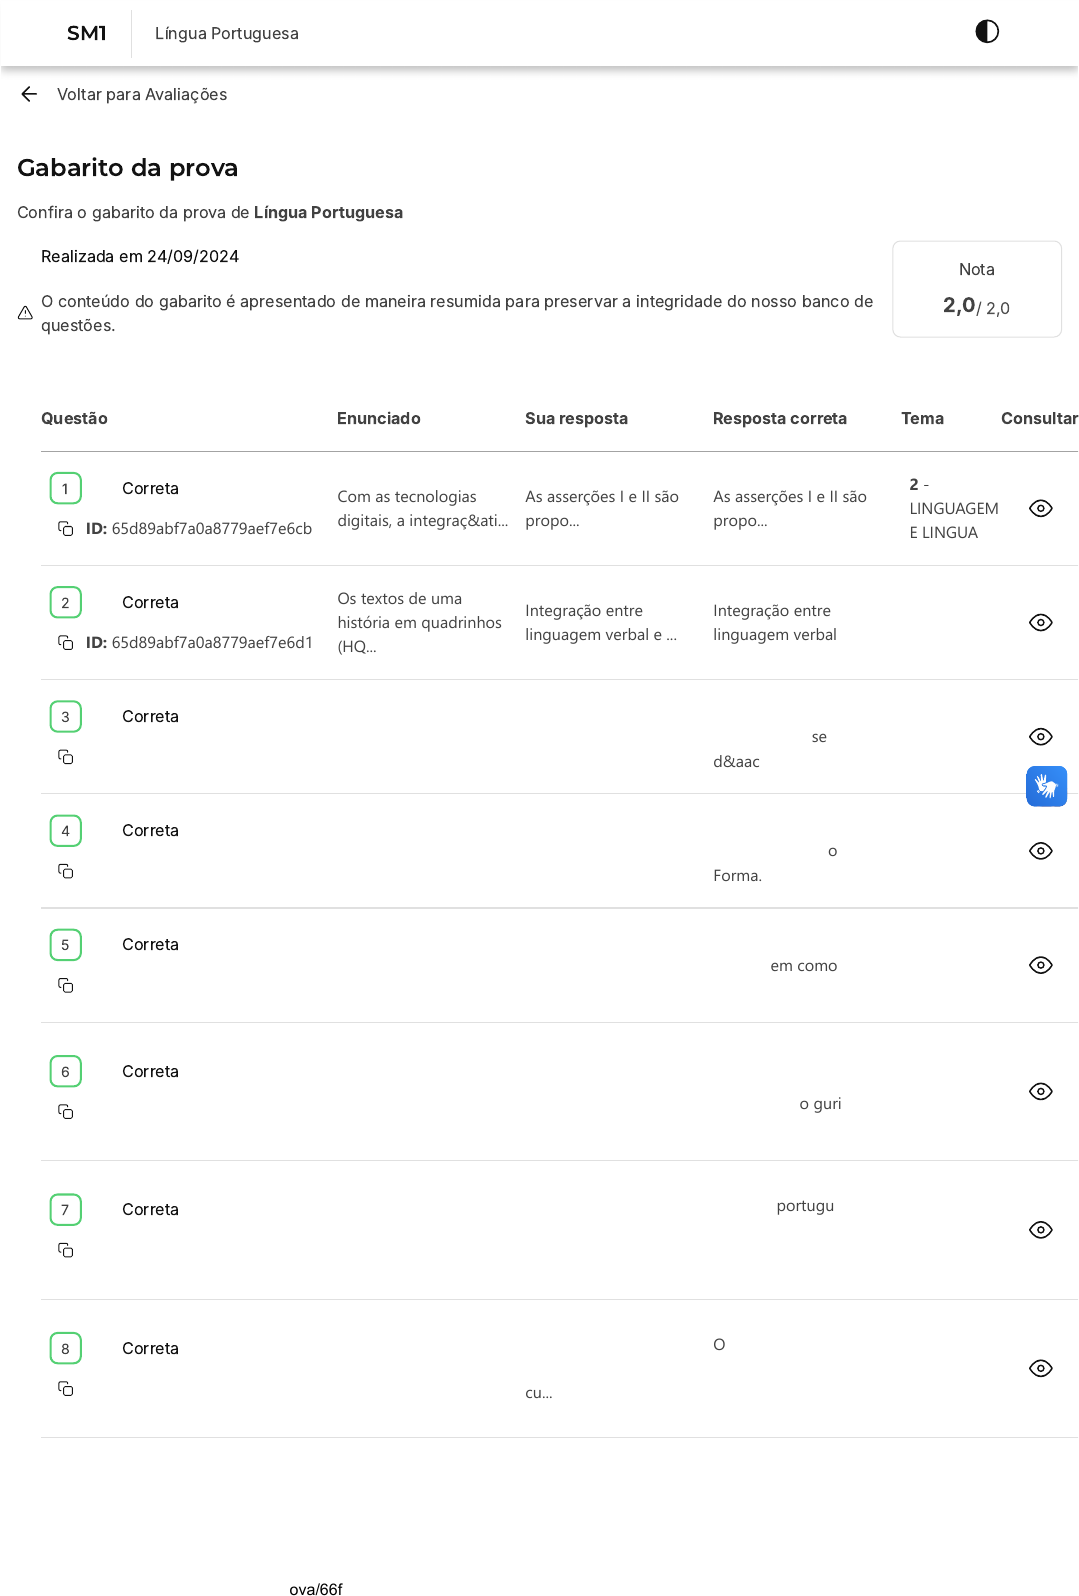The width and height of the screenshot is (1079, 1596).
Task: Consult question 8 with the eye icon
Action: pos(1040,1368)
